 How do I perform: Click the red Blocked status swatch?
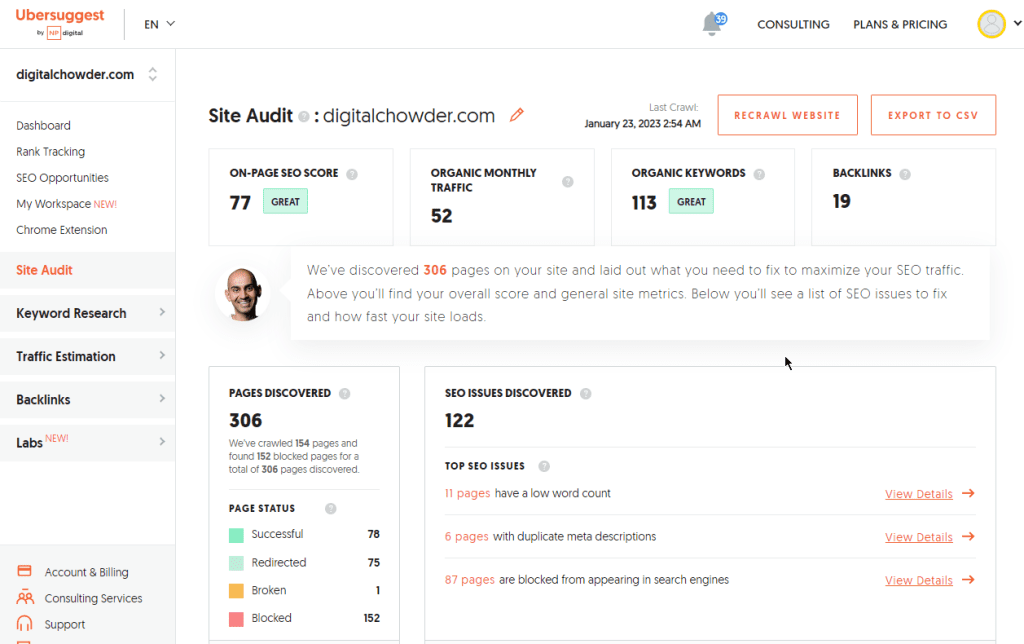click(x=236, y=619)
